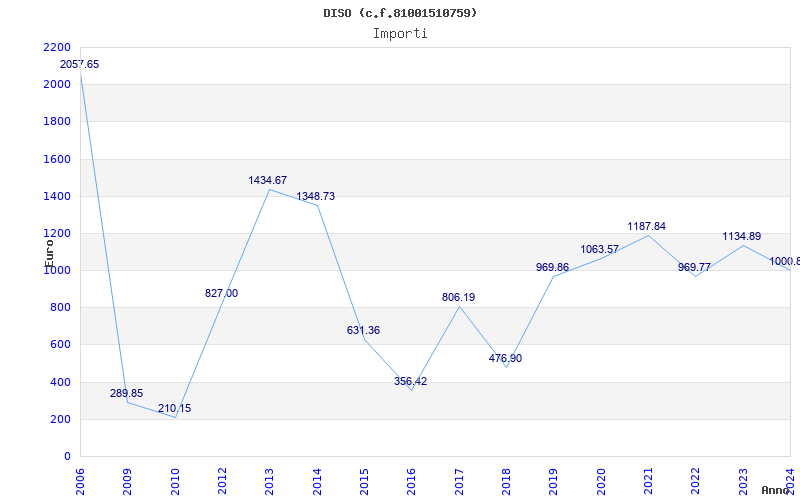Image resolution: width=800 pixels, height=500 pixels.
Task: Click the y-axis value 200
Action: [x=60, y=419]
